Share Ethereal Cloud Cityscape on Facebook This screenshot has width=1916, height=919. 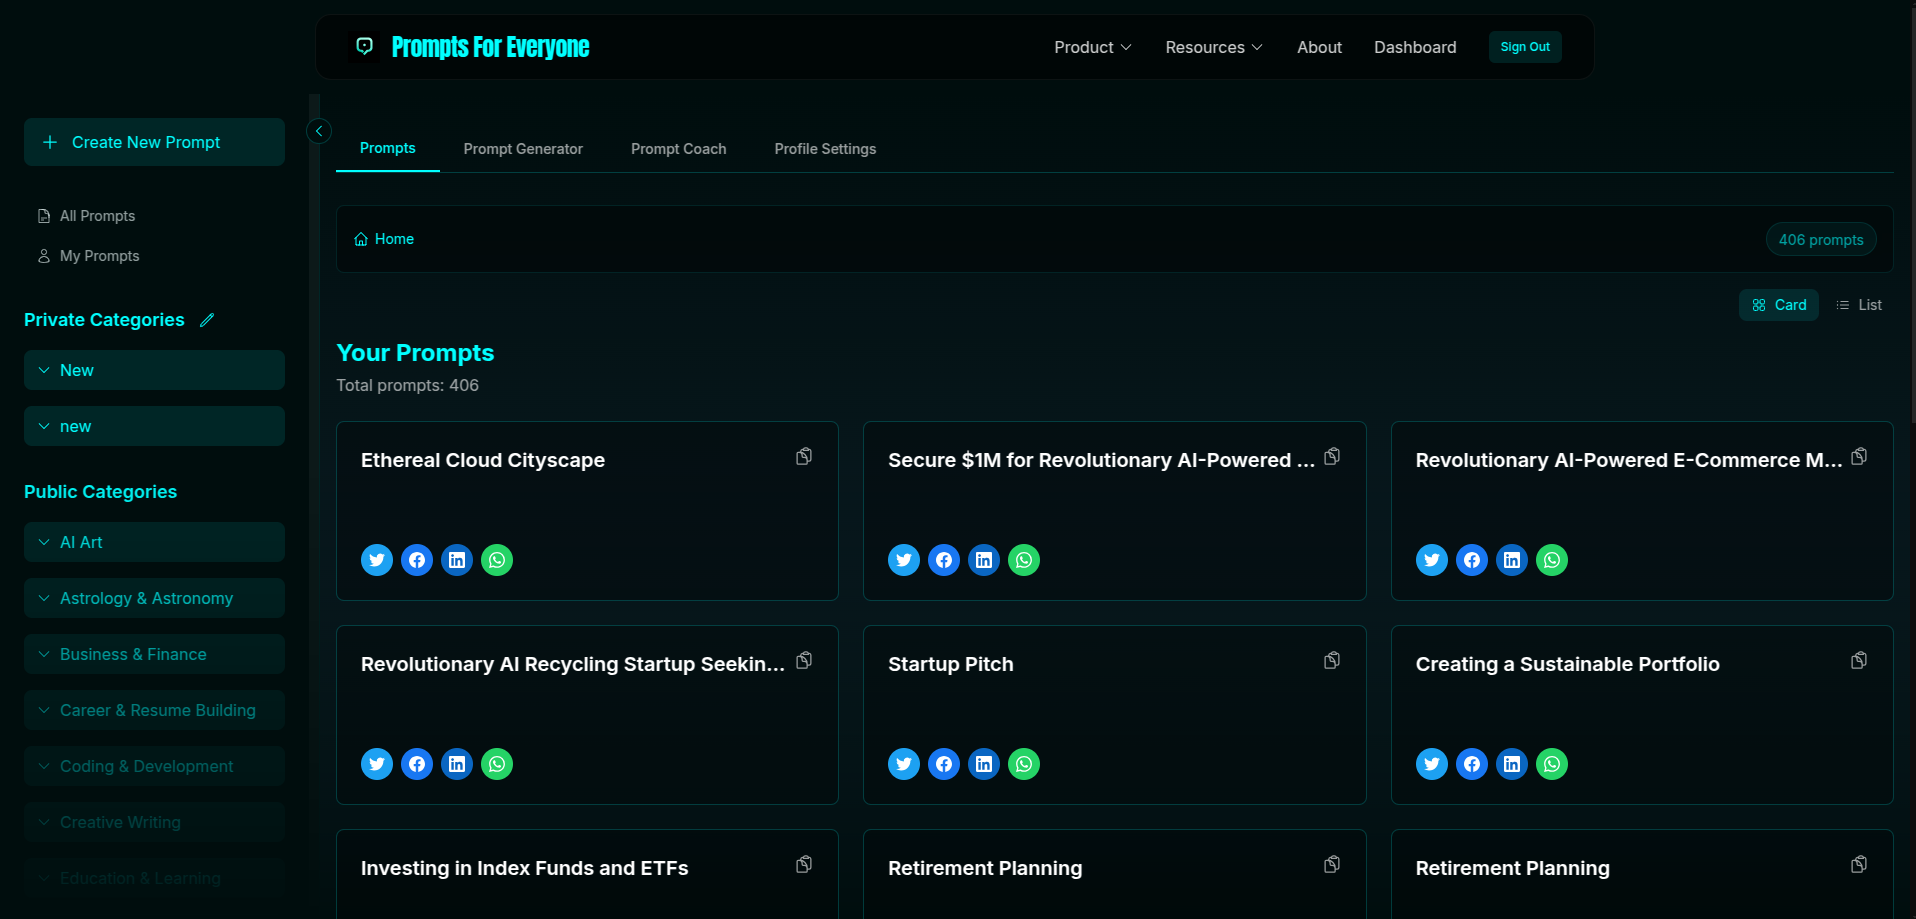pyautogui.click(x=417, y=560)
